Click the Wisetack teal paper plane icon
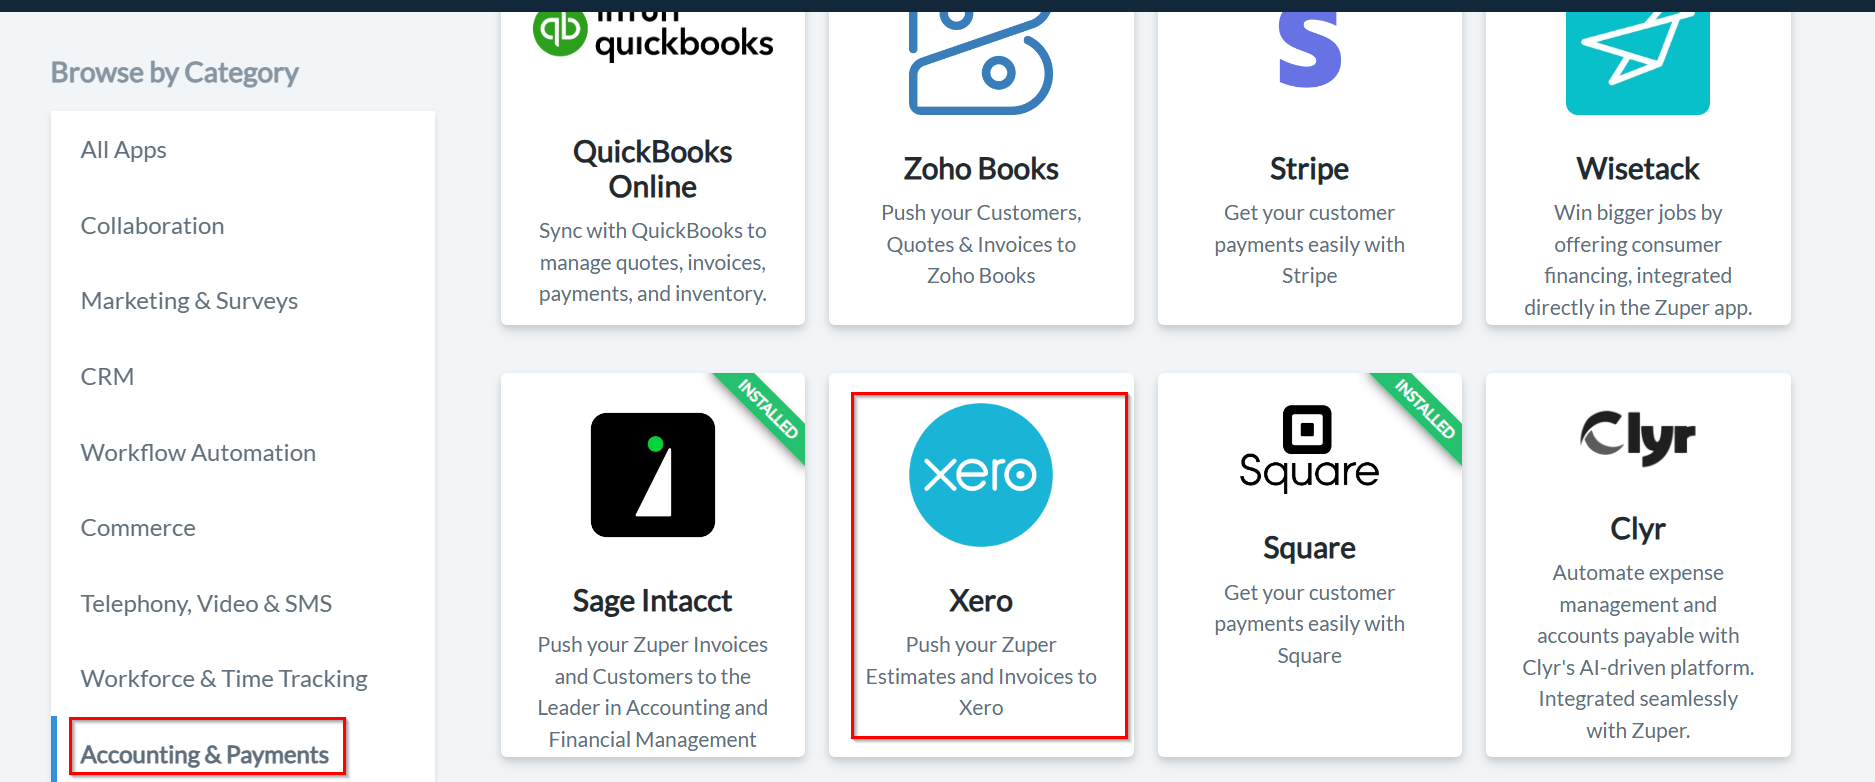 (x=1637, y=63)
